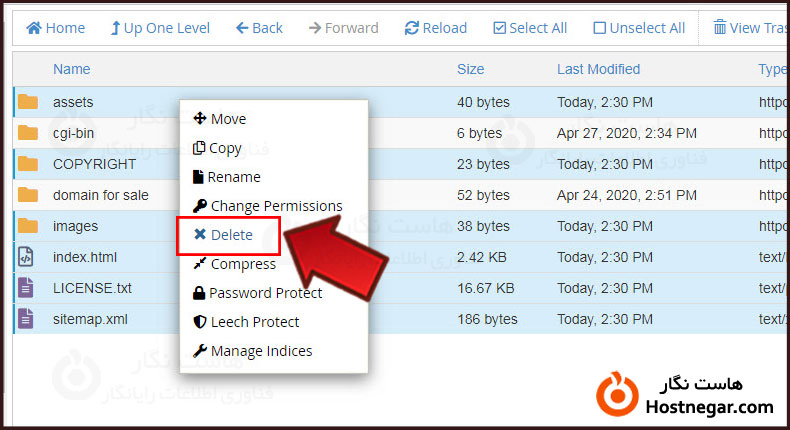
Task: Click the Back arrow button
Action: (x=259, y=28)
